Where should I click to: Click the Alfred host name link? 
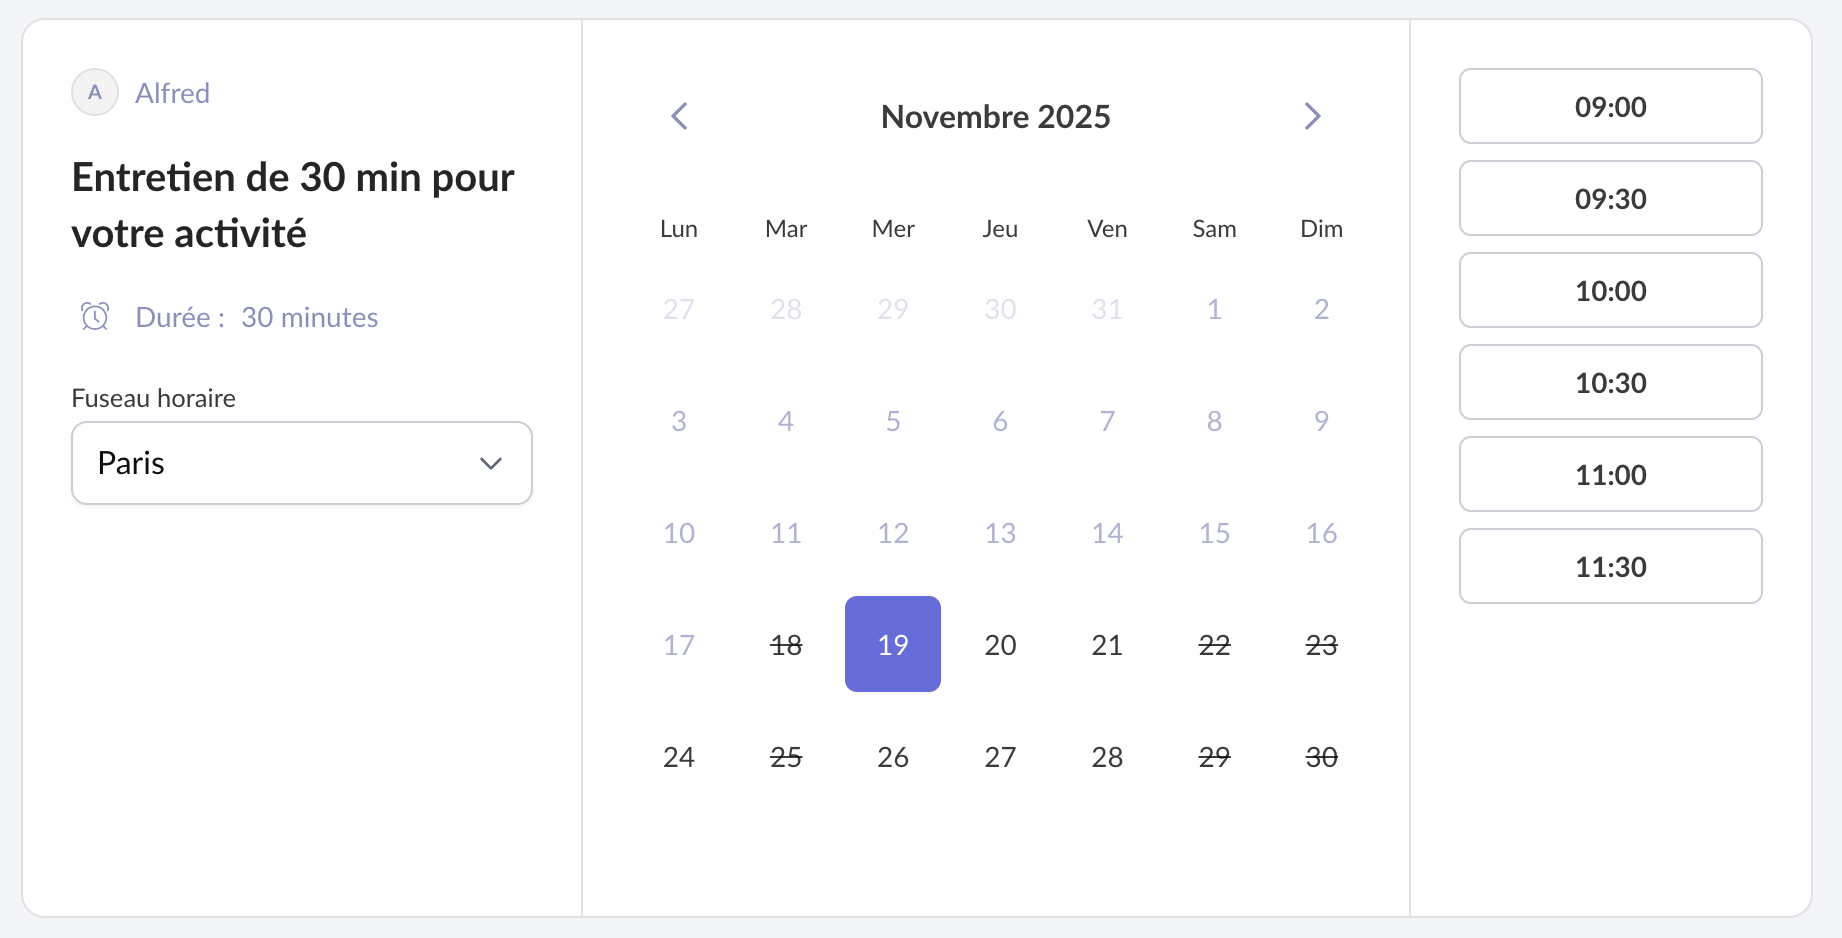tap(173, 93)
